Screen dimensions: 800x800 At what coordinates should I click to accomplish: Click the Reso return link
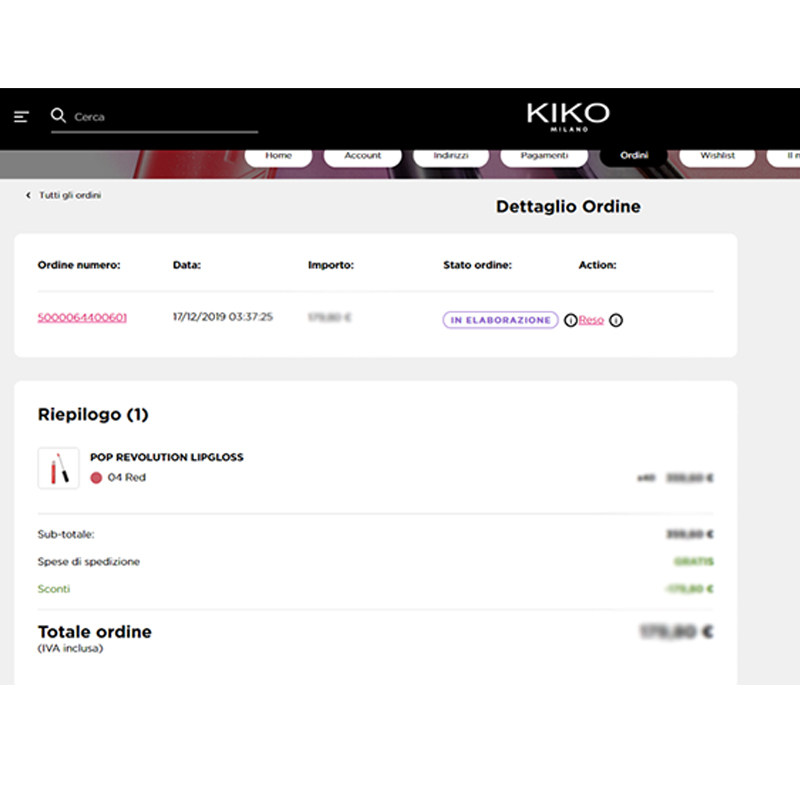(x=591, y=320)
